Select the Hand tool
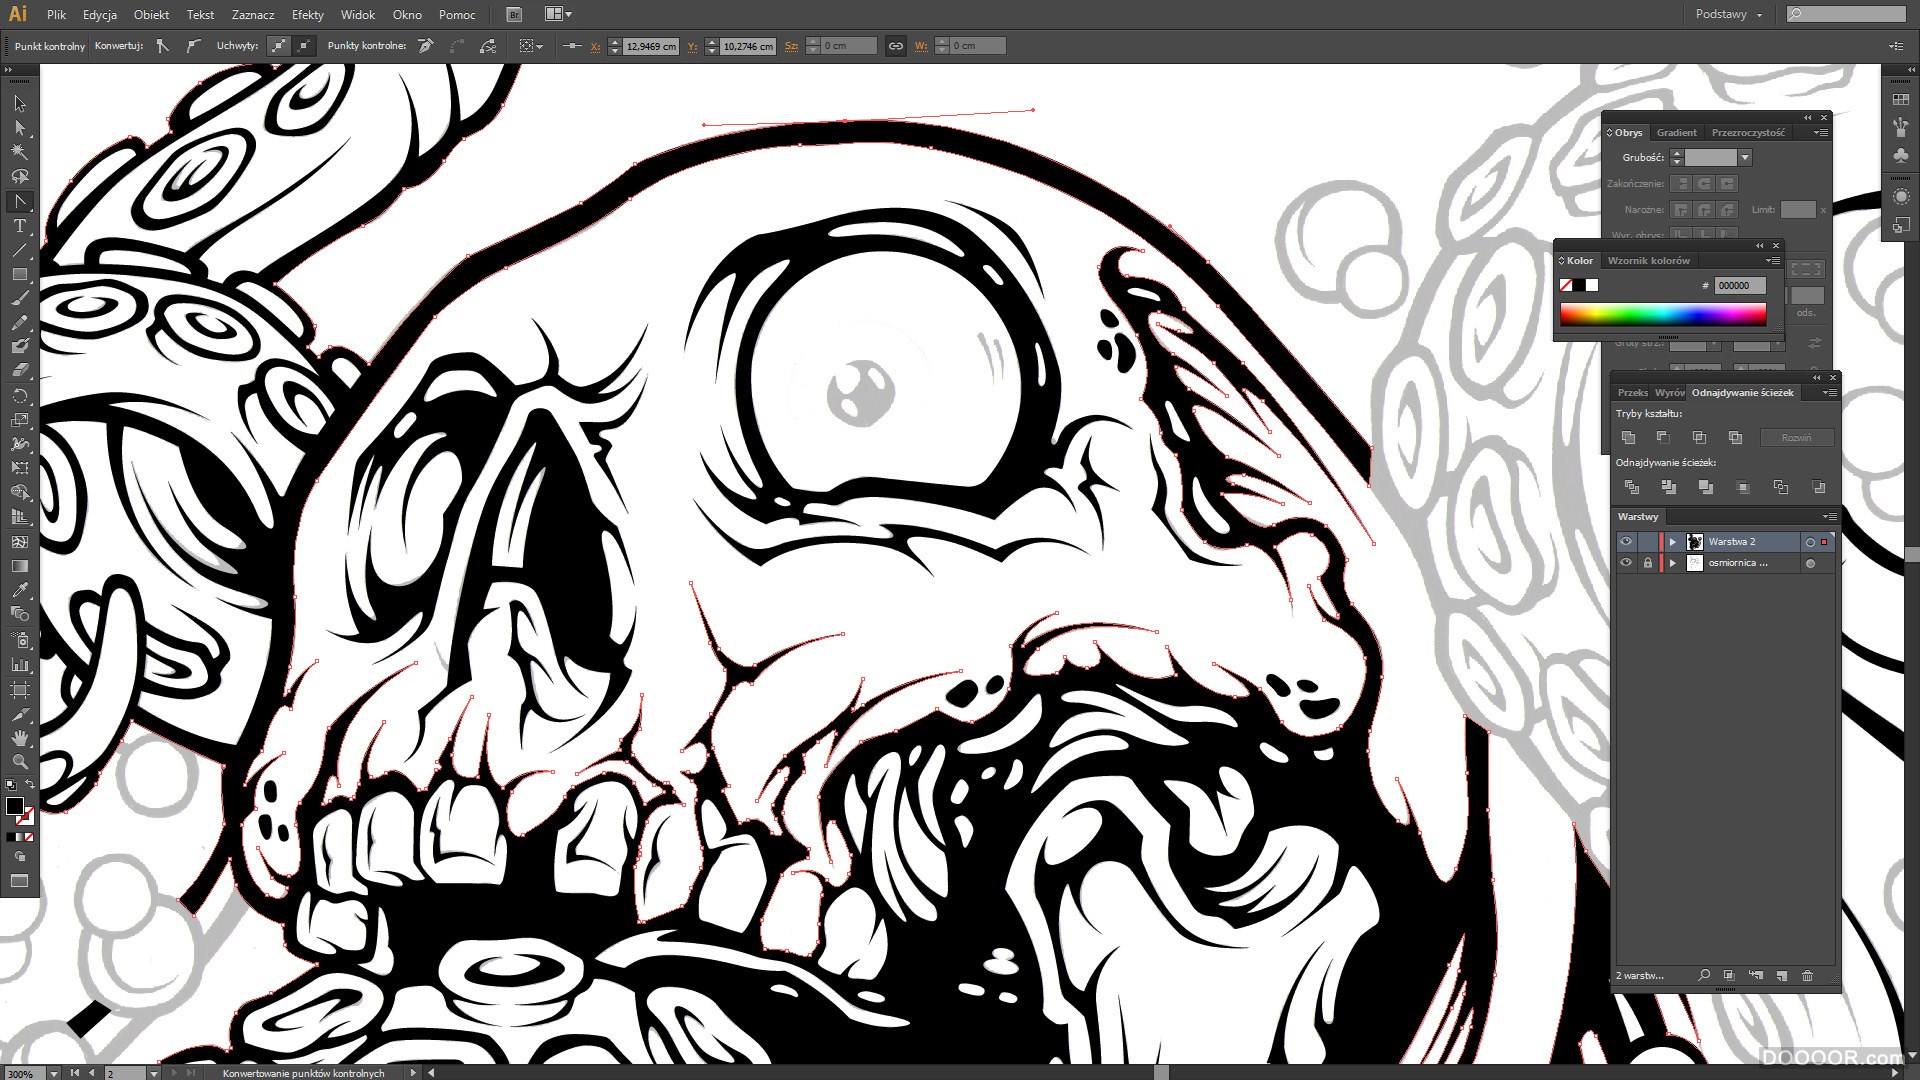The height and width of the screenshot is (1080, 1920). click(19, 738)
